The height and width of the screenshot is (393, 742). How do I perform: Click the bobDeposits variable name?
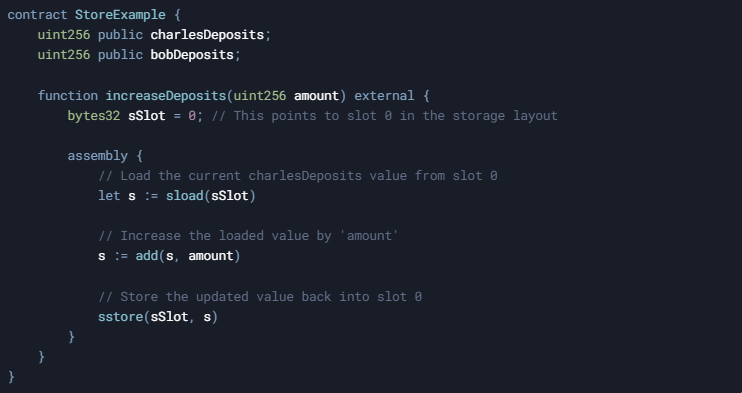[192, 55]
